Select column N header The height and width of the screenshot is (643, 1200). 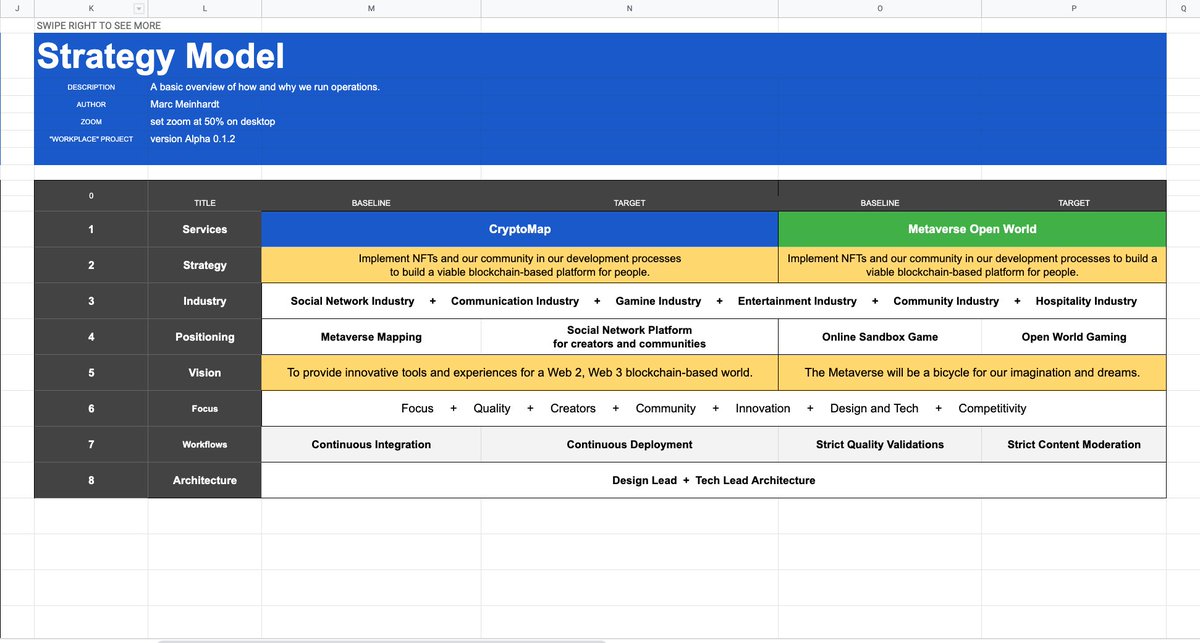(x=629, y=9)
